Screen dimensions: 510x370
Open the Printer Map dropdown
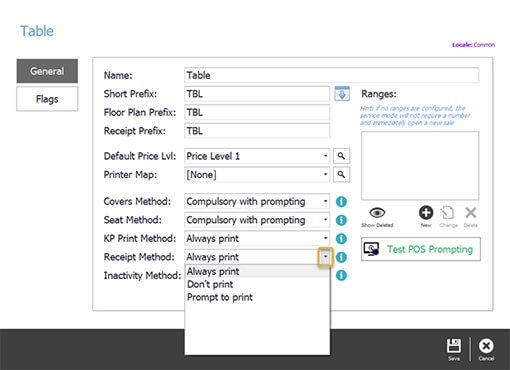click(325, 174)
